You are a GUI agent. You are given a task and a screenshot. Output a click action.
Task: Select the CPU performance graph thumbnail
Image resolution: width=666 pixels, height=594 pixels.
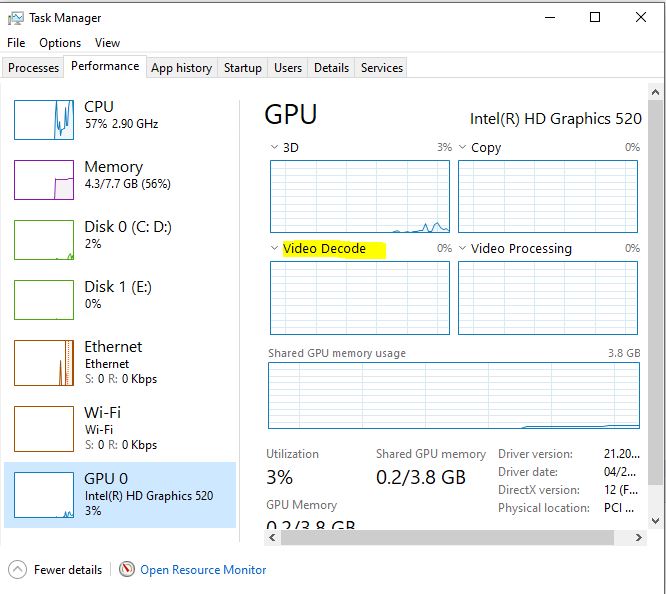pos(44,119)
